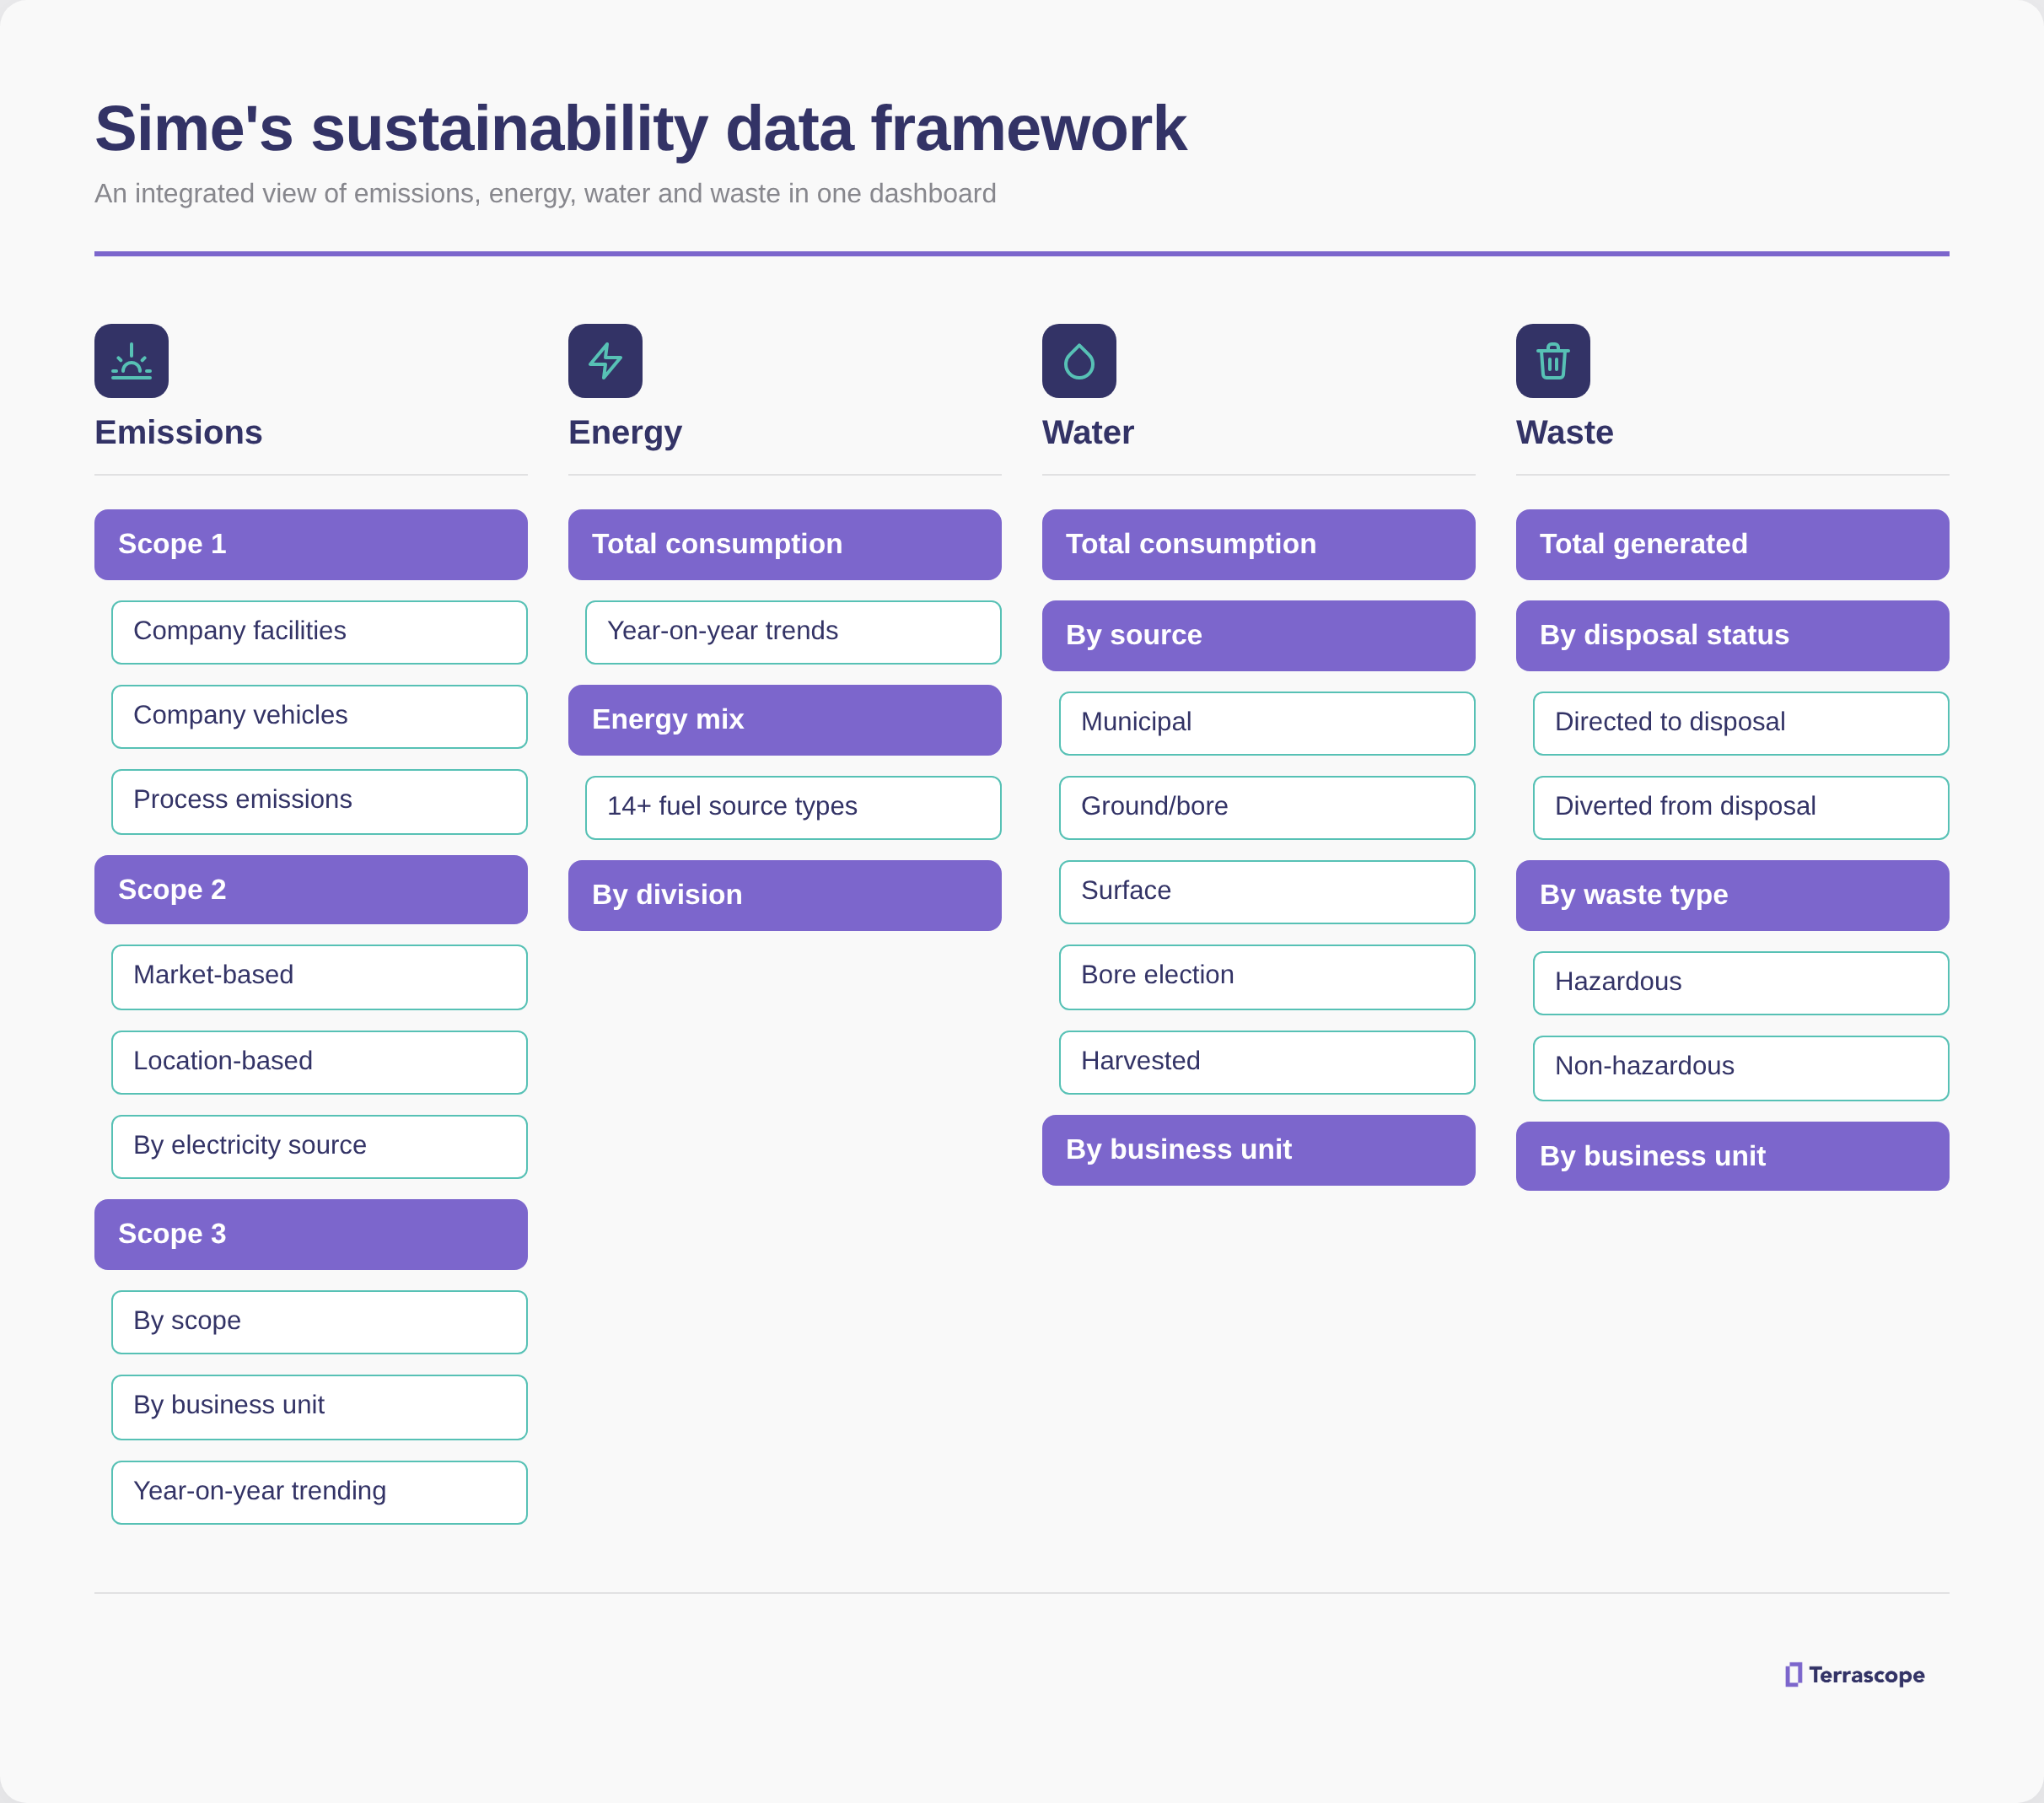Click the Directed to disposal item

pyautogui.click(x=1740, y=723)
